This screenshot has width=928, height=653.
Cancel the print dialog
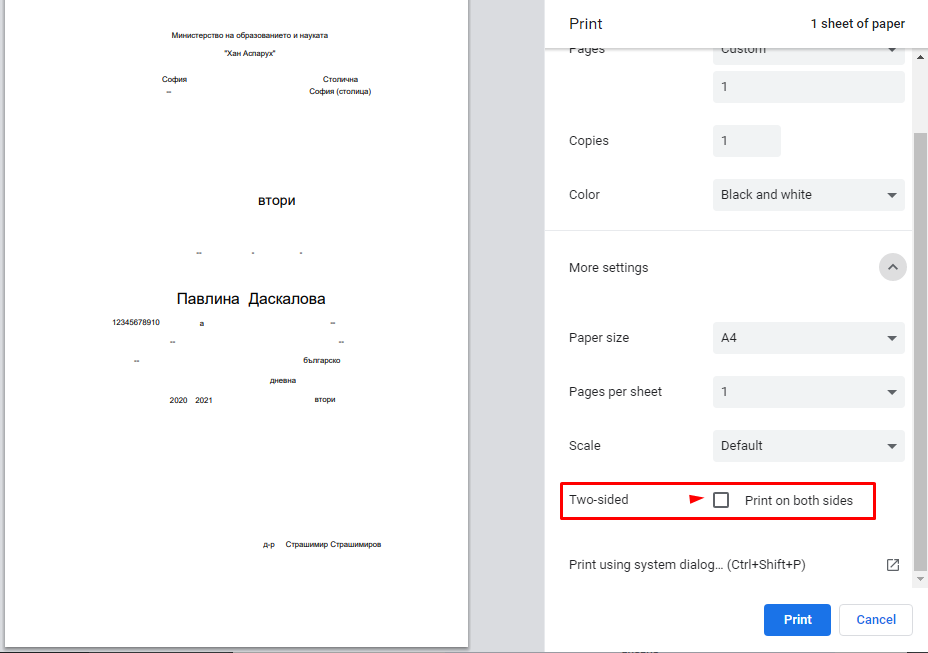coord(875,619)
